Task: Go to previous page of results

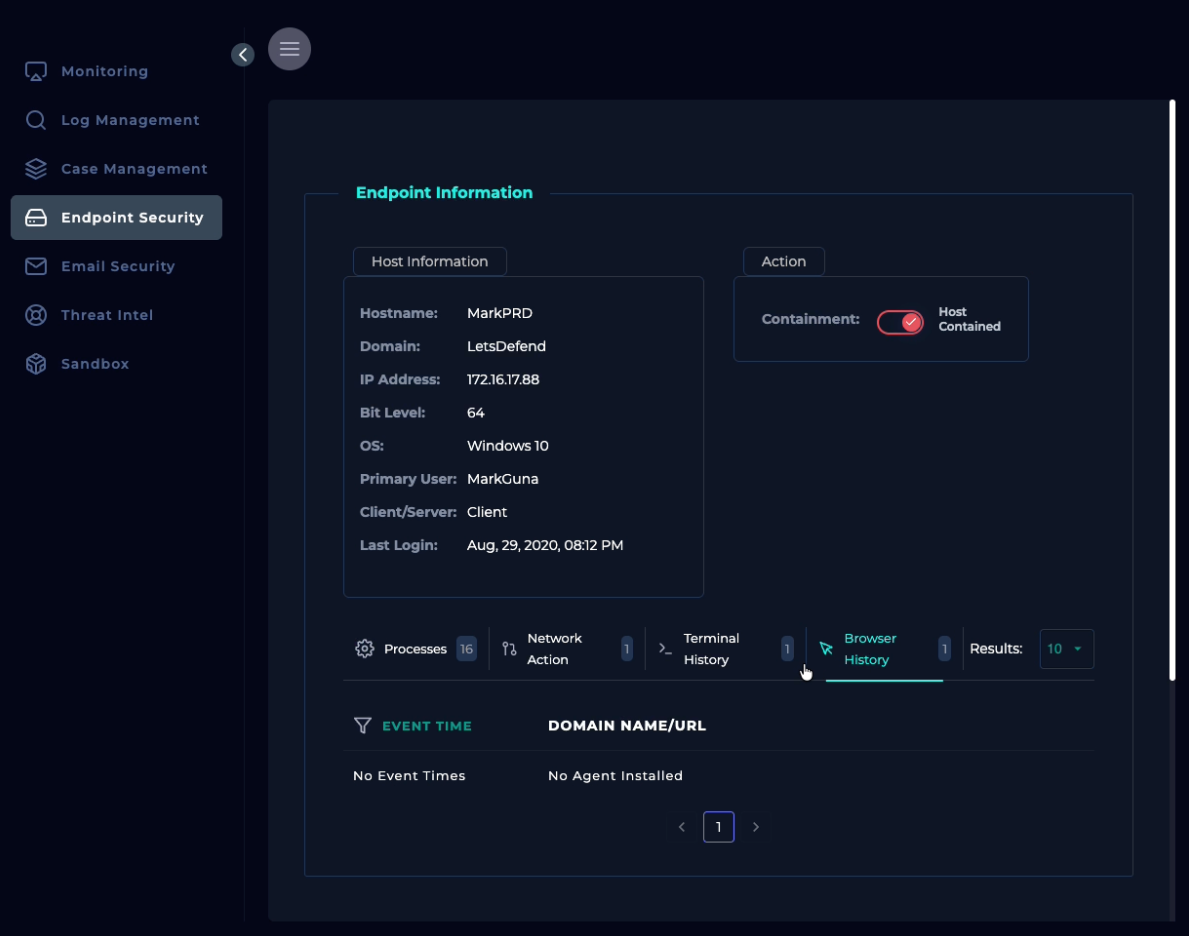Action: [x=682, y=827]
